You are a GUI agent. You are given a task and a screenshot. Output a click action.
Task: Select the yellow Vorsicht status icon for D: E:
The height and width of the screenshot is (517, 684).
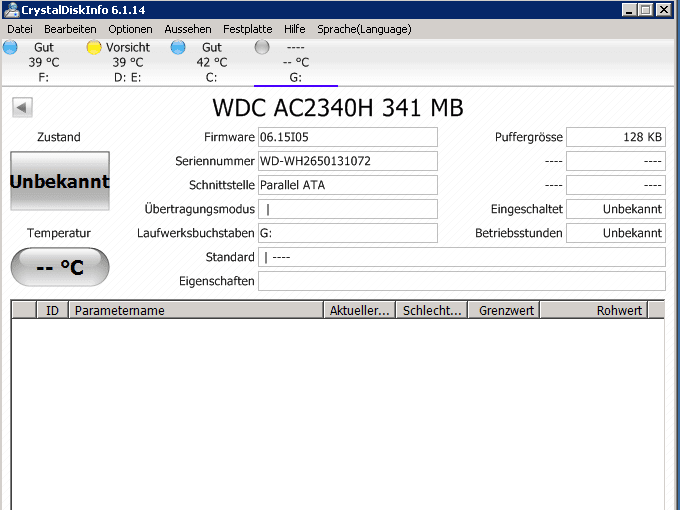click(x=94, y=47)
